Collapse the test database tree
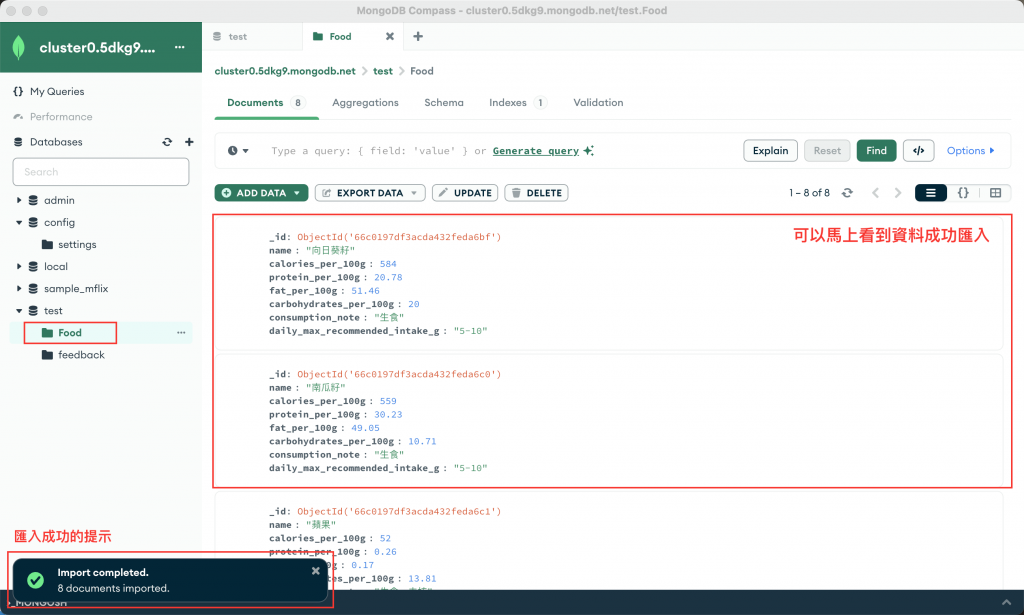Viewport: 1024px width, 615px height. [19, 311]
